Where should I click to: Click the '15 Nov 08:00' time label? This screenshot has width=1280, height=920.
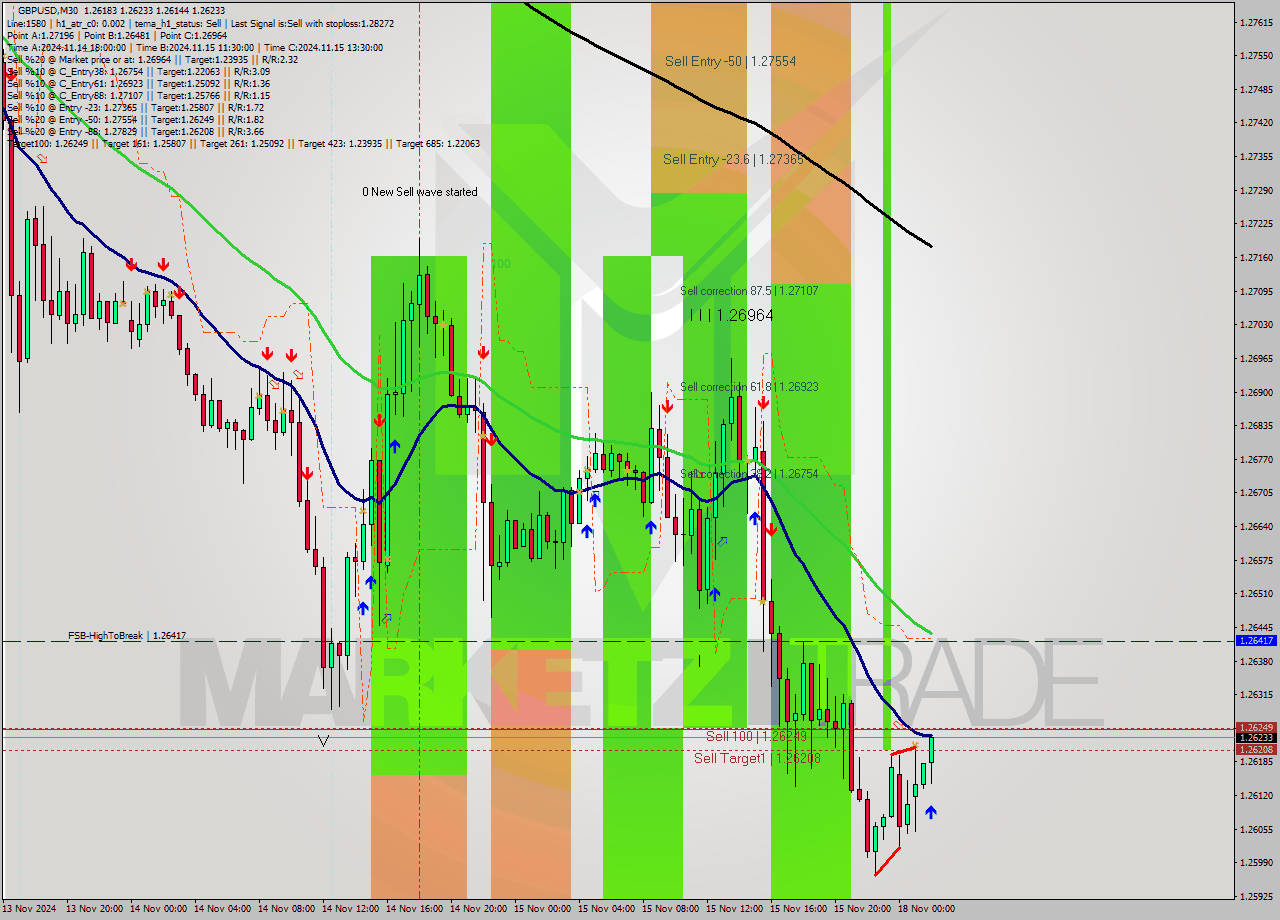point(670,909)
